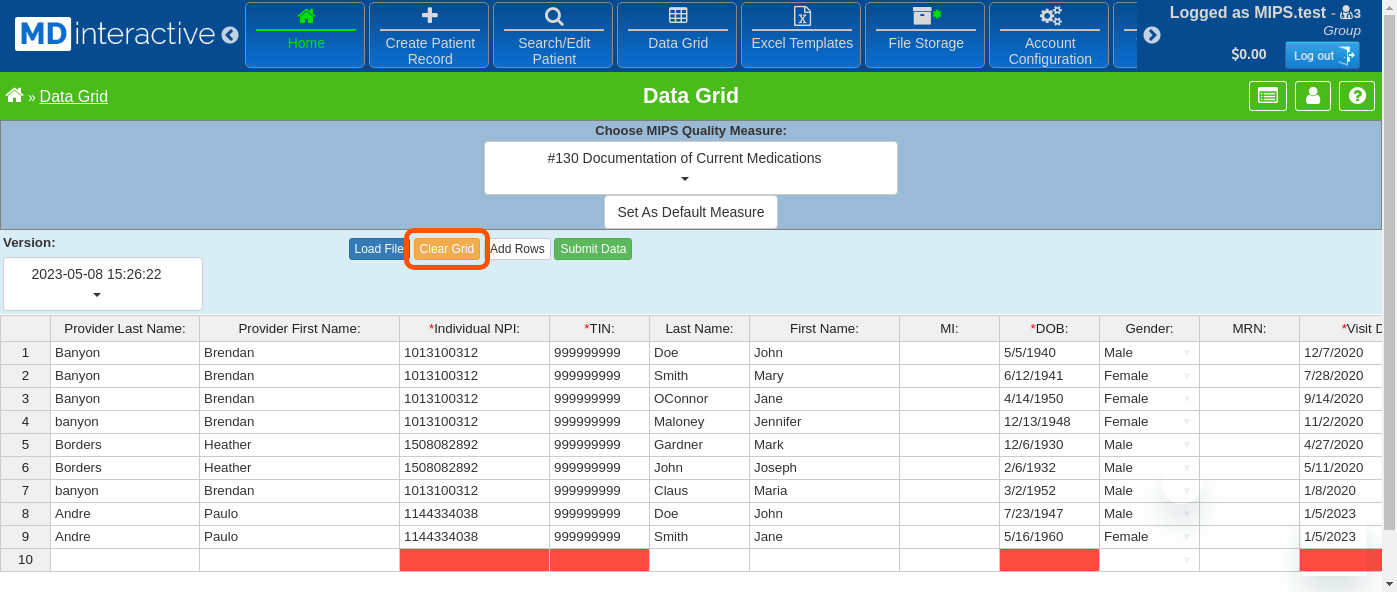1397x592 pixels.
Task: Click the provider count doctor icon
Action: click(x=1346, y=13)
